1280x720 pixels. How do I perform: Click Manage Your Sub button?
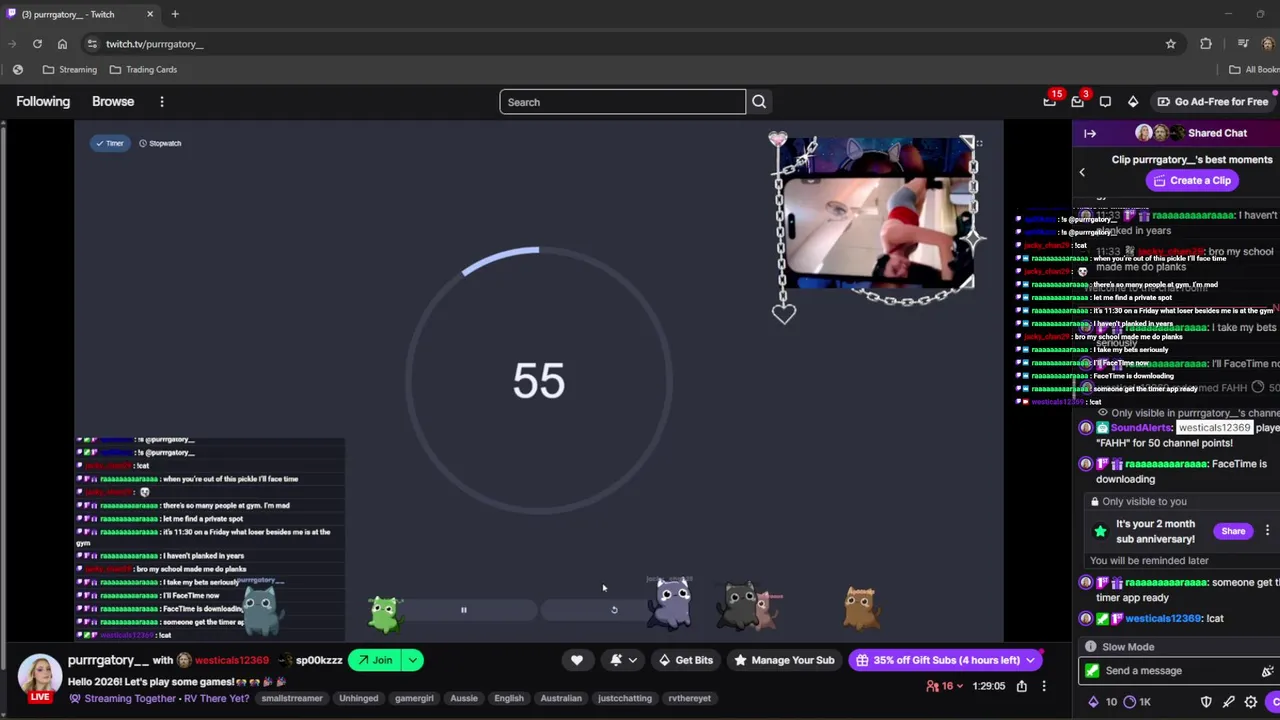784,660
